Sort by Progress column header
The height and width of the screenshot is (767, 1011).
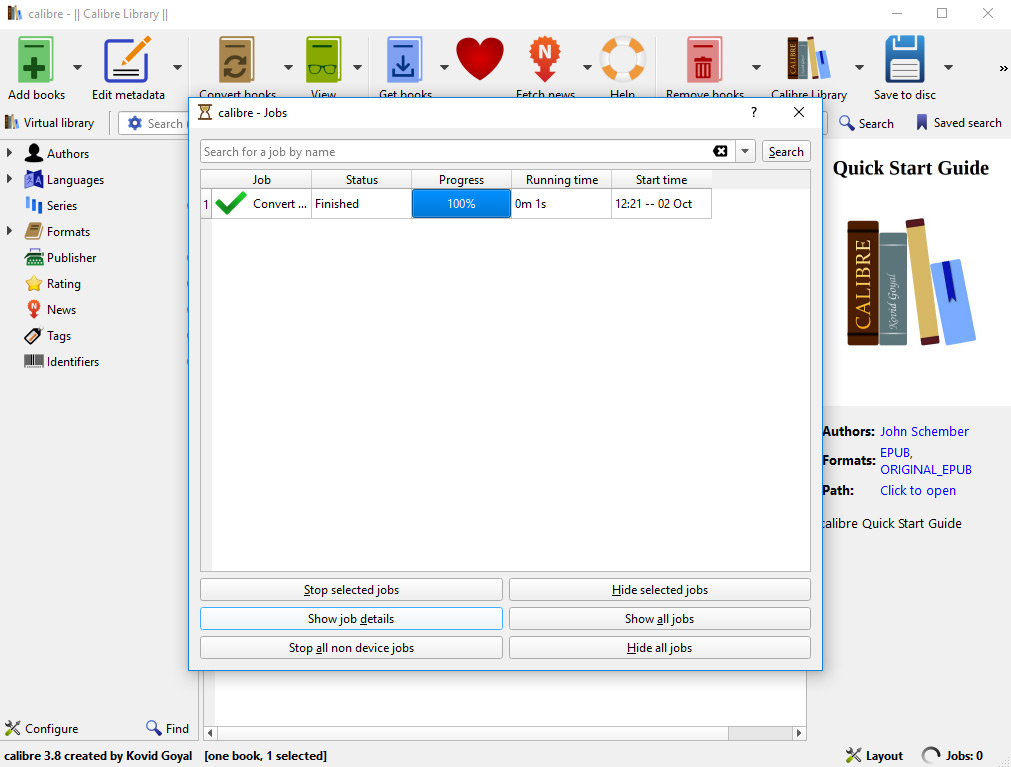(462, 179)
